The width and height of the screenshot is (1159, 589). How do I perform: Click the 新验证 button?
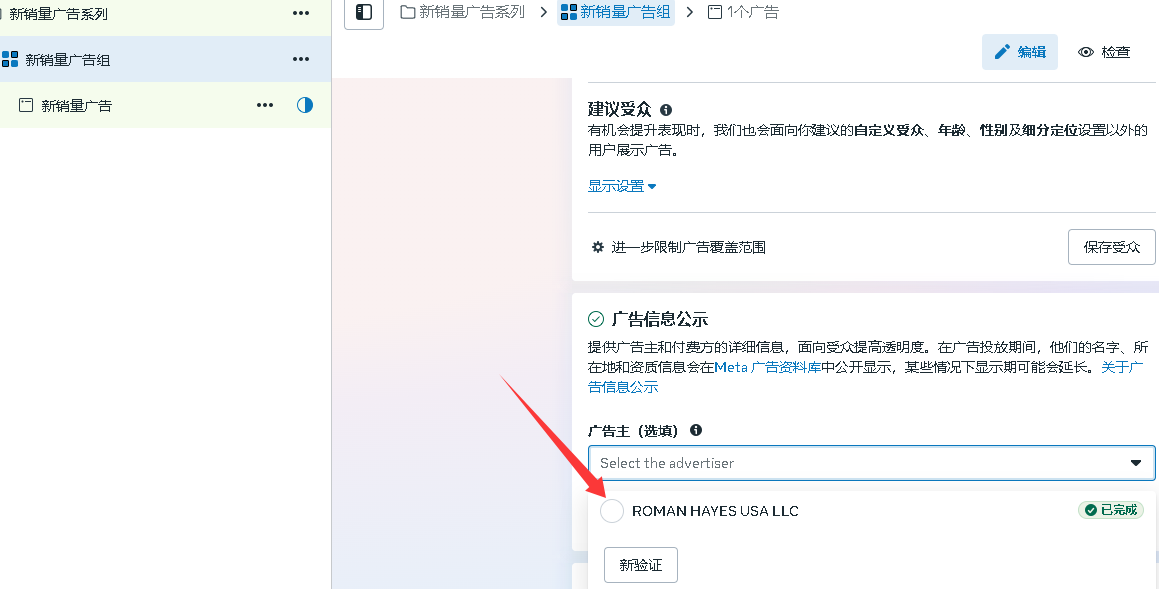tap(641, 565)
